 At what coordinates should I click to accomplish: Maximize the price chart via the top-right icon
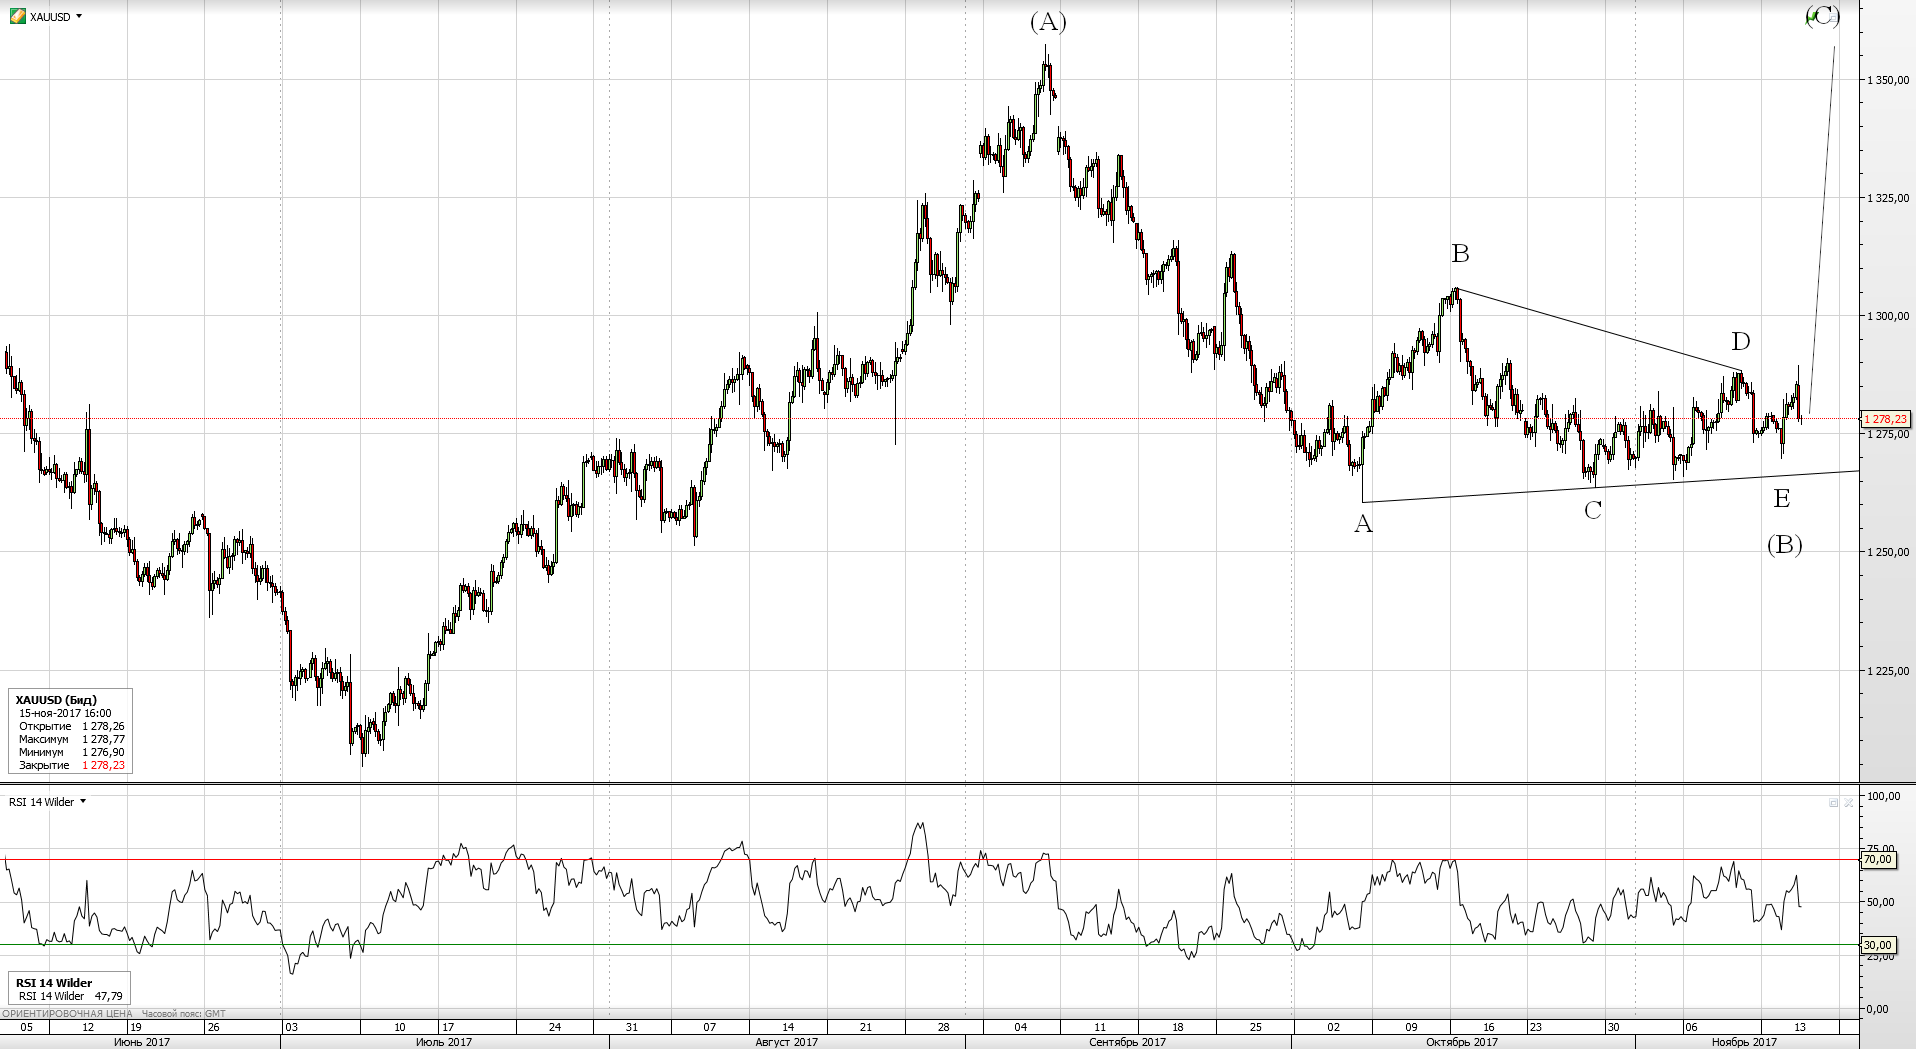coord(1833,16)
